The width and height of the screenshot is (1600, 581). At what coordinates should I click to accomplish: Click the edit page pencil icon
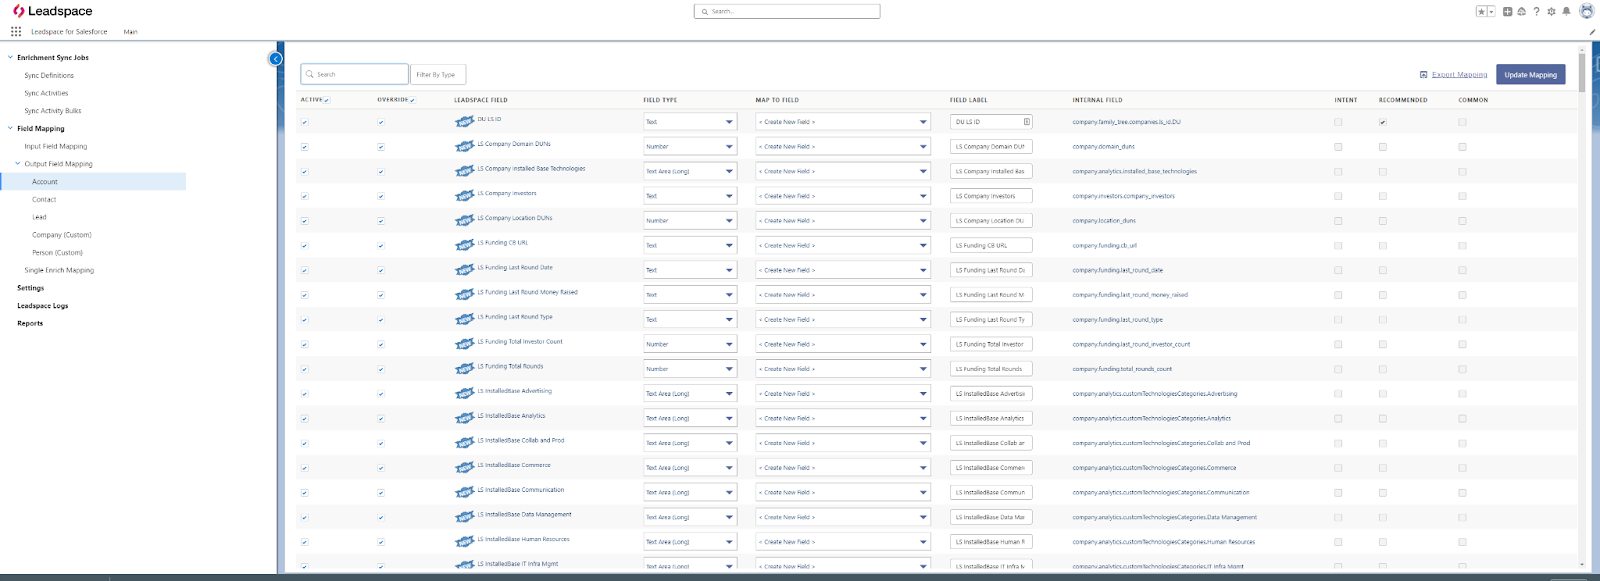[1592, 32]
